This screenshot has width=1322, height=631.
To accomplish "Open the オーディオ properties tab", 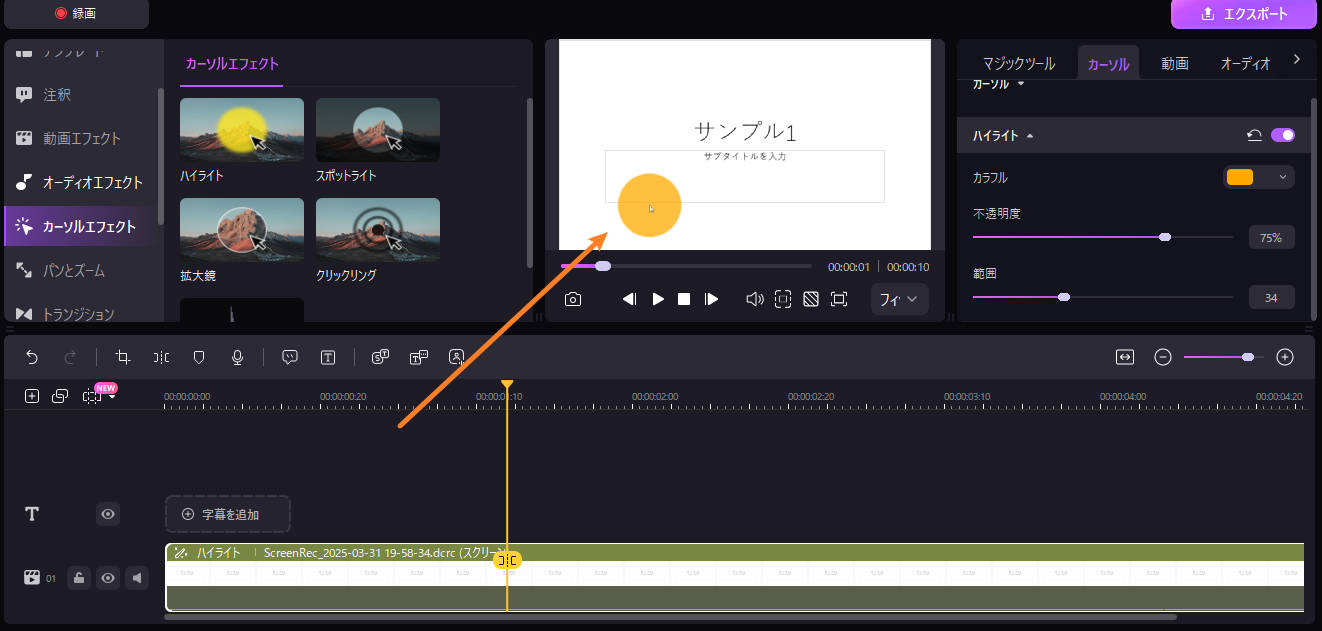I will [1245, 63].
